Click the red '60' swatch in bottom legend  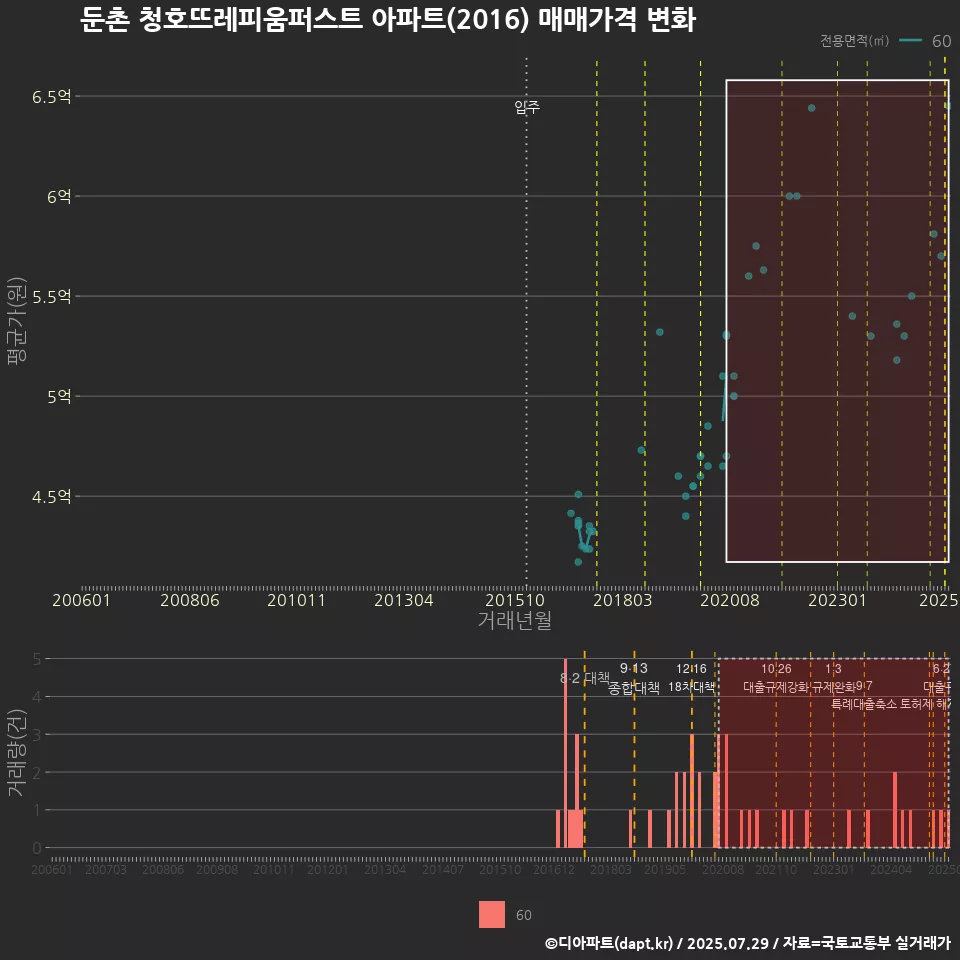point(492,914)
